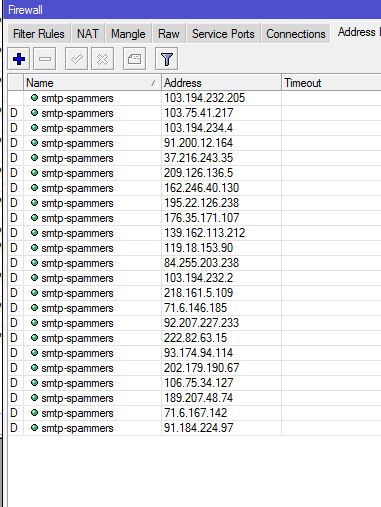Select address 37.216.243.35

198,158
